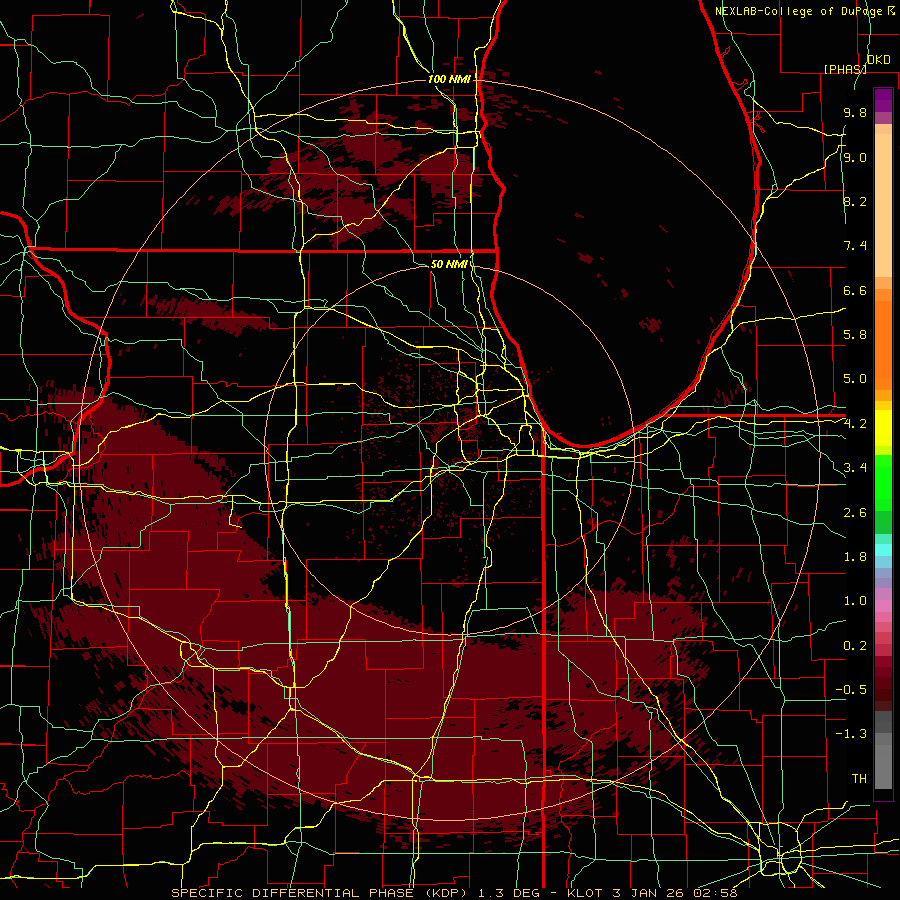The width and height of the screenshot is (900, 900).
Task: Click the 4.2 scale value
Action: click(x=855, y=424)
